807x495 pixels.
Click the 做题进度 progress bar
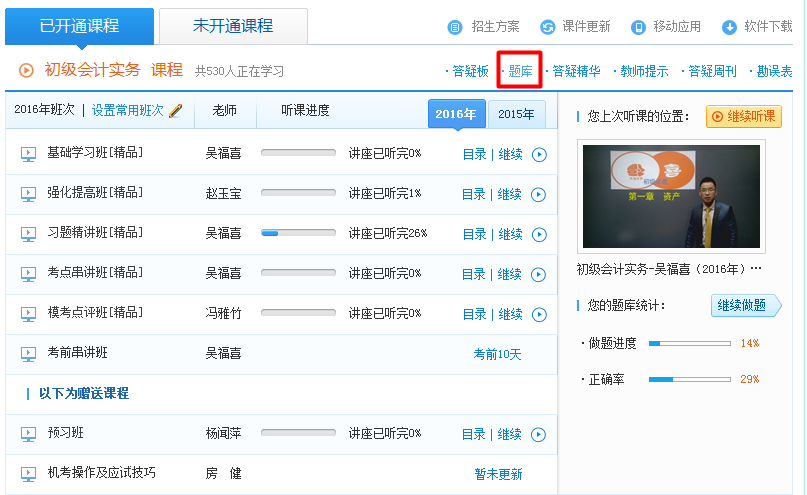click(690, 343)
